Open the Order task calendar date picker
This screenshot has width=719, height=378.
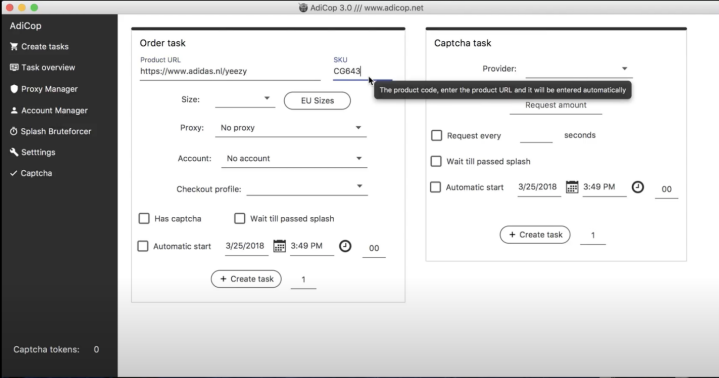pos(279,246)
